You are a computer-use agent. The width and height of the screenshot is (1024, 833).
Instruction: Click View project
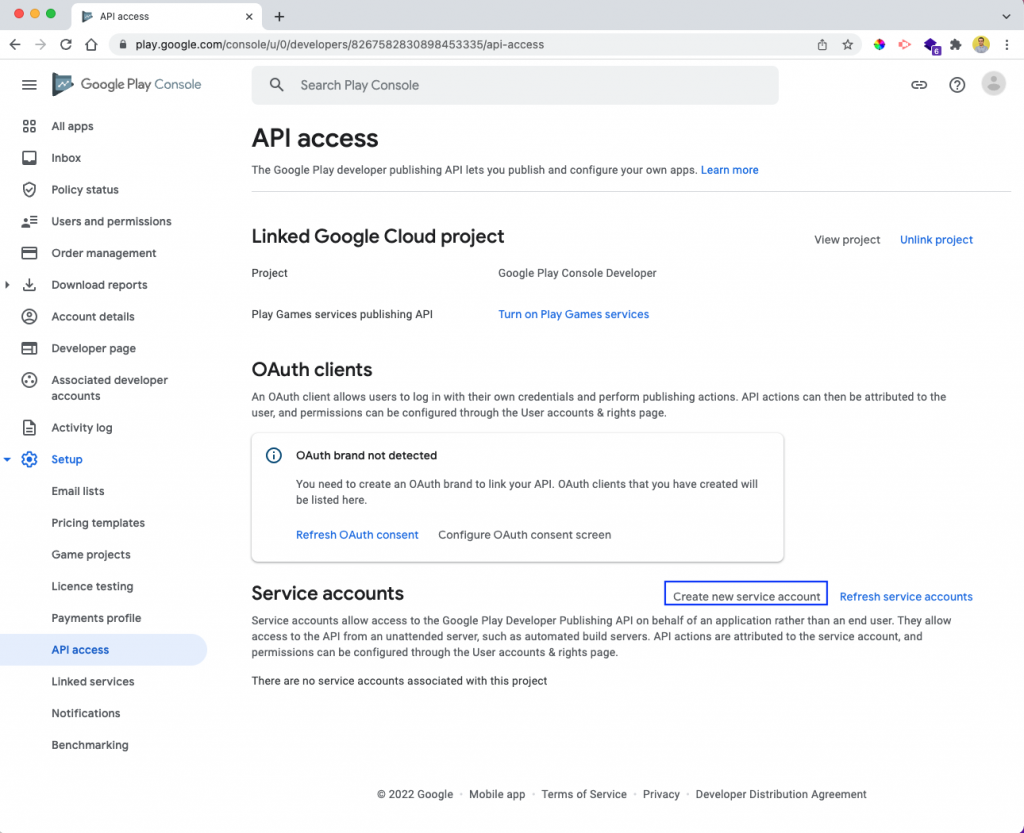[x=847, y=240]
